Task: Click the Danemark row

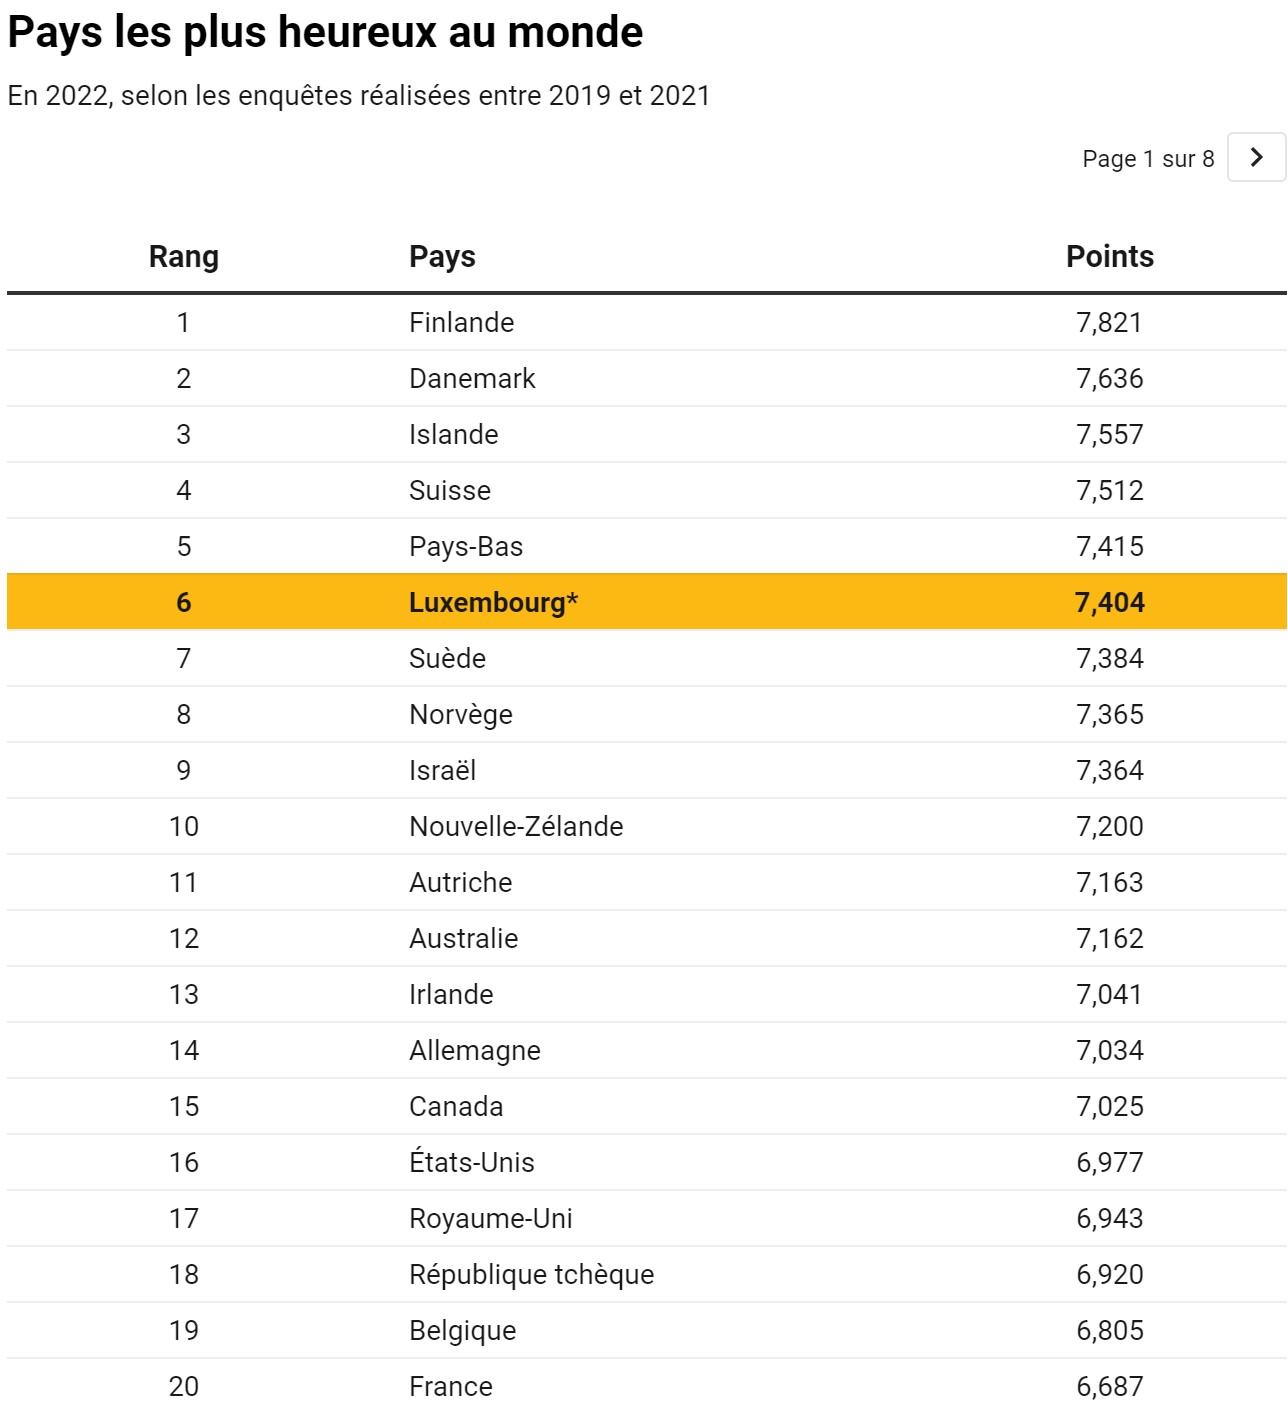Action: pos(646,378)
